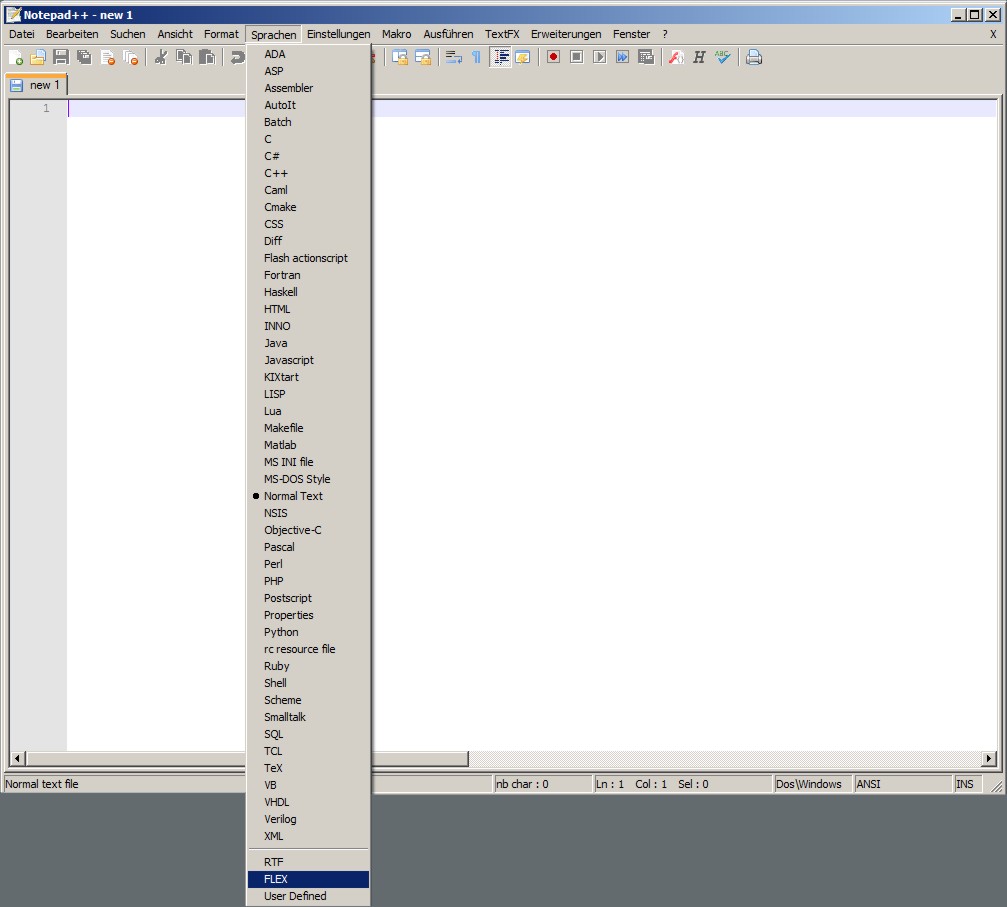Choose User Defined language entry

[308, 896]
